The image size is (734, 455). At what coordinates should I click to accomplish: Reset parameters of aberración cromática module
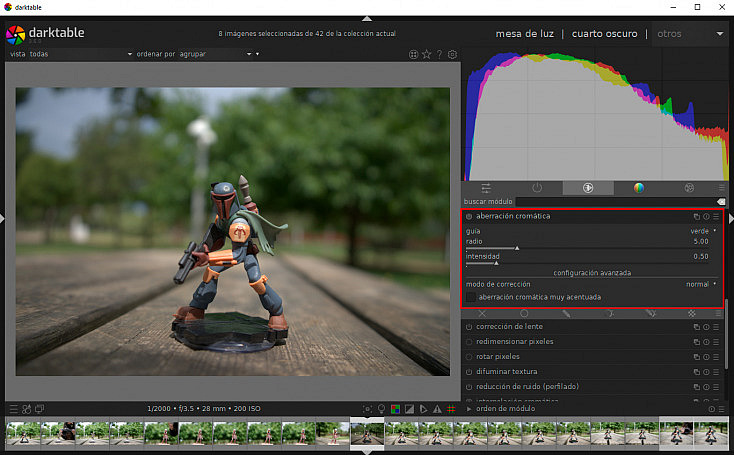point(706,216)
